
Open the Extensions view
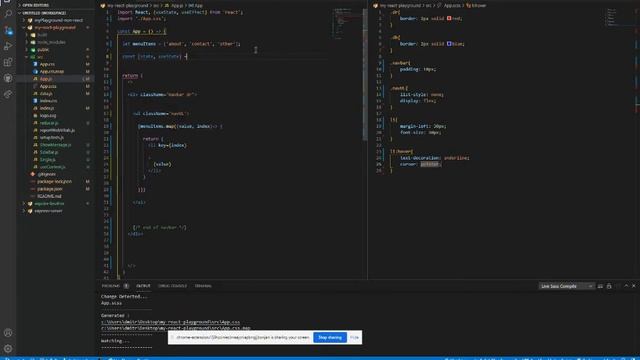8,62
